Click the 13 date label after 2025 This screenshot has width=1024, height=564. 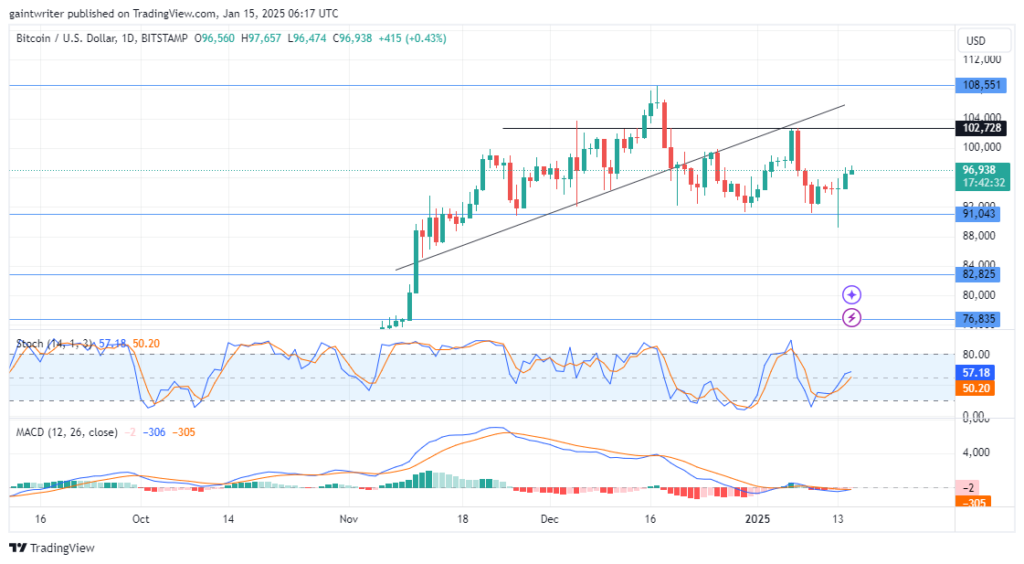pyautogui.click(x=837, y=519)
